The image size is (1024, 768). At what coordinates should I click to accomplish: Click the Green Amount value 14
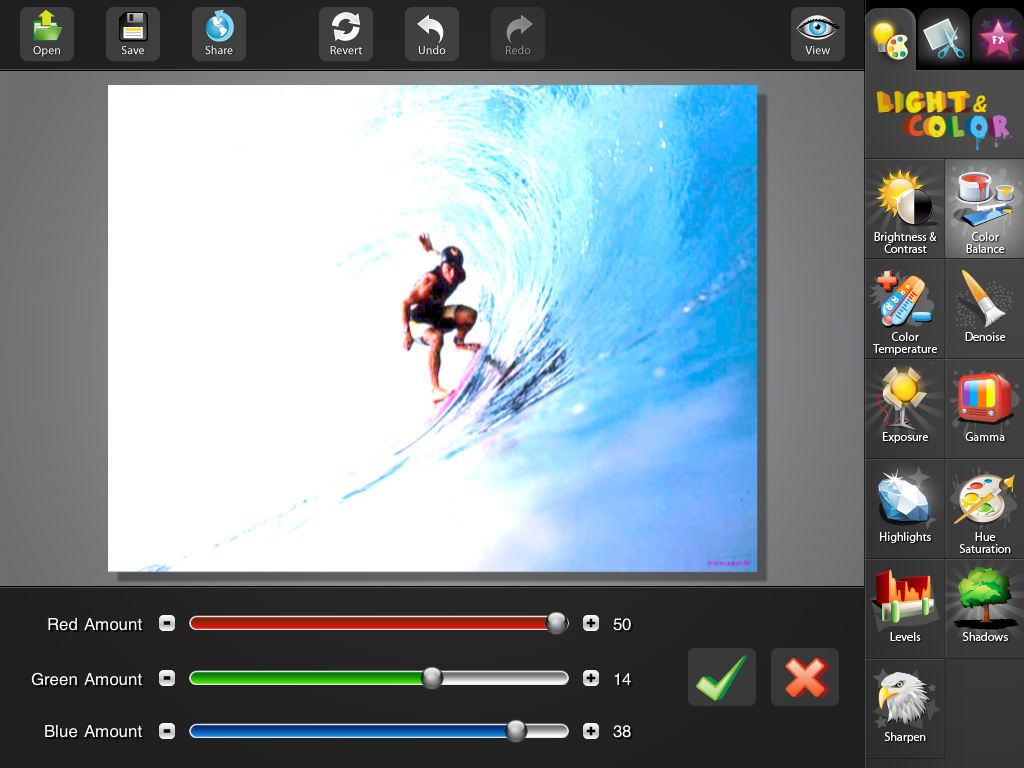pyautogui.click(x=622, y=679)
